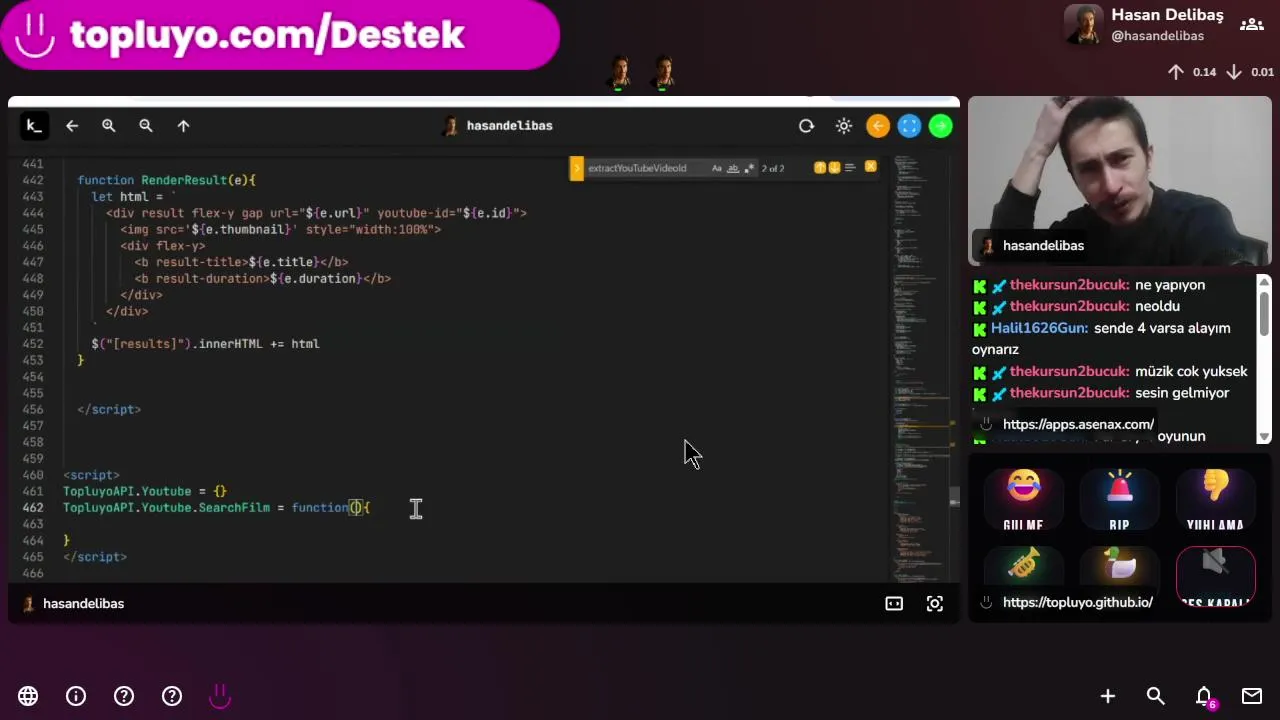Click the editor vertical scrollbar thumb

pyautogui.click(x=954, y=497)
